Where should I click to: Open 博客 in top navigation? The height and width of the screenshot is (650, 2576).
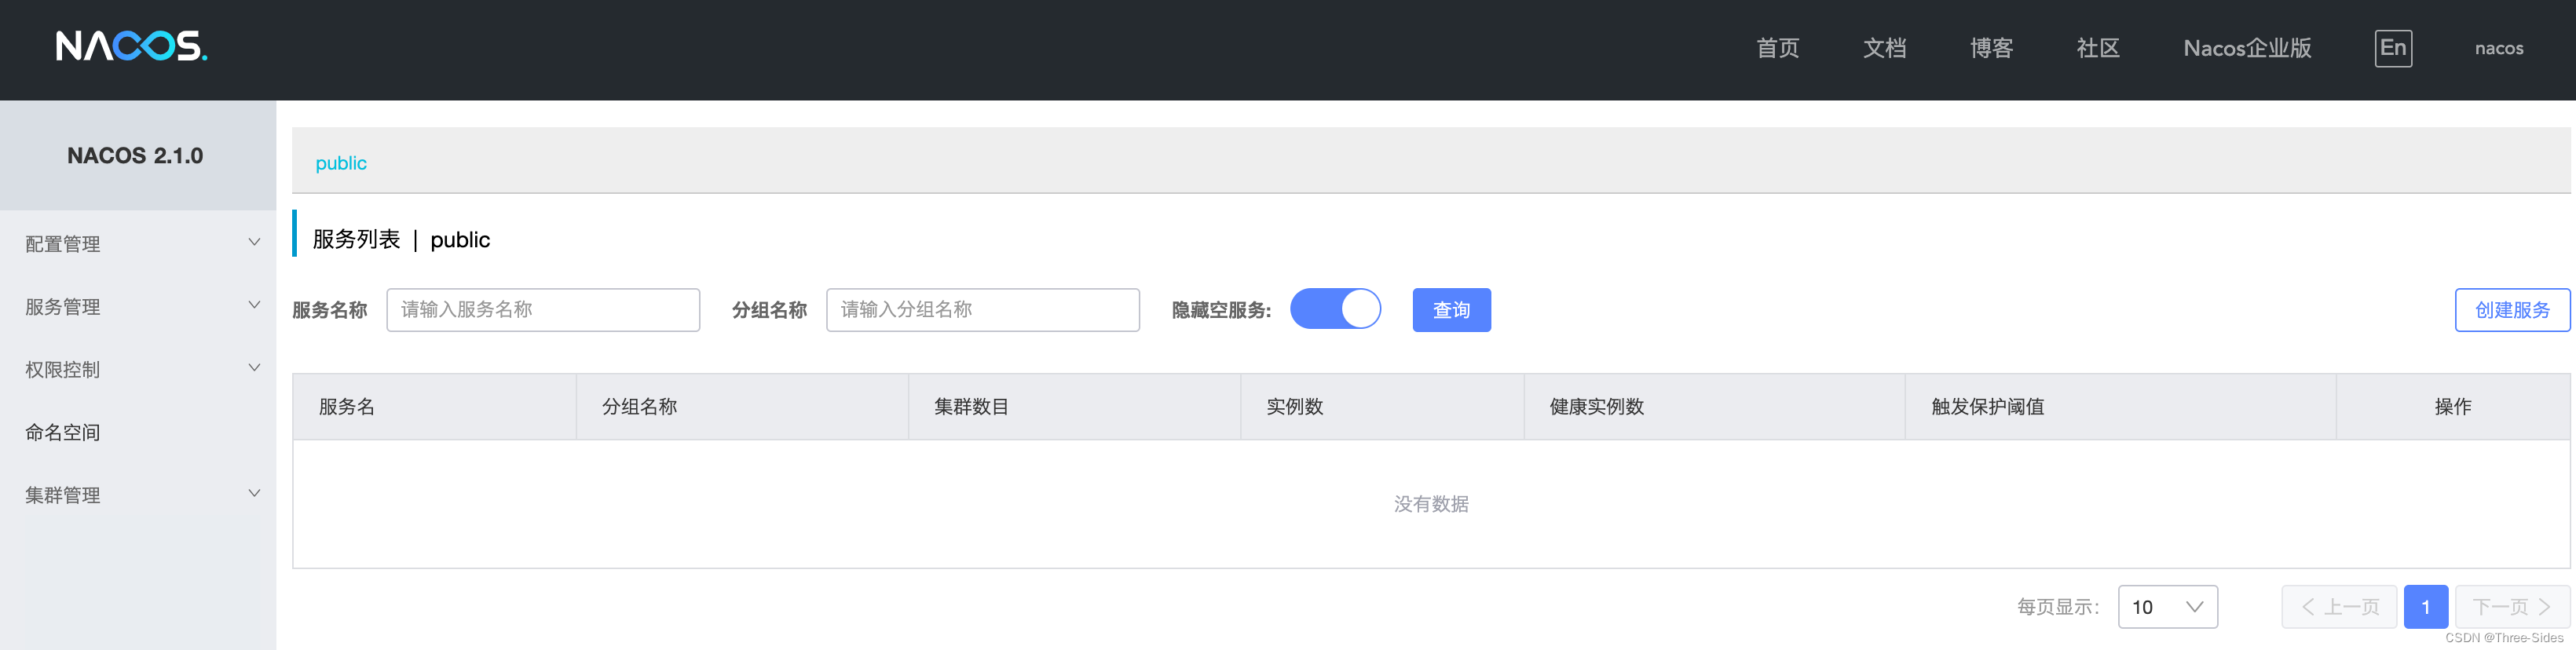click(1991, 48)
